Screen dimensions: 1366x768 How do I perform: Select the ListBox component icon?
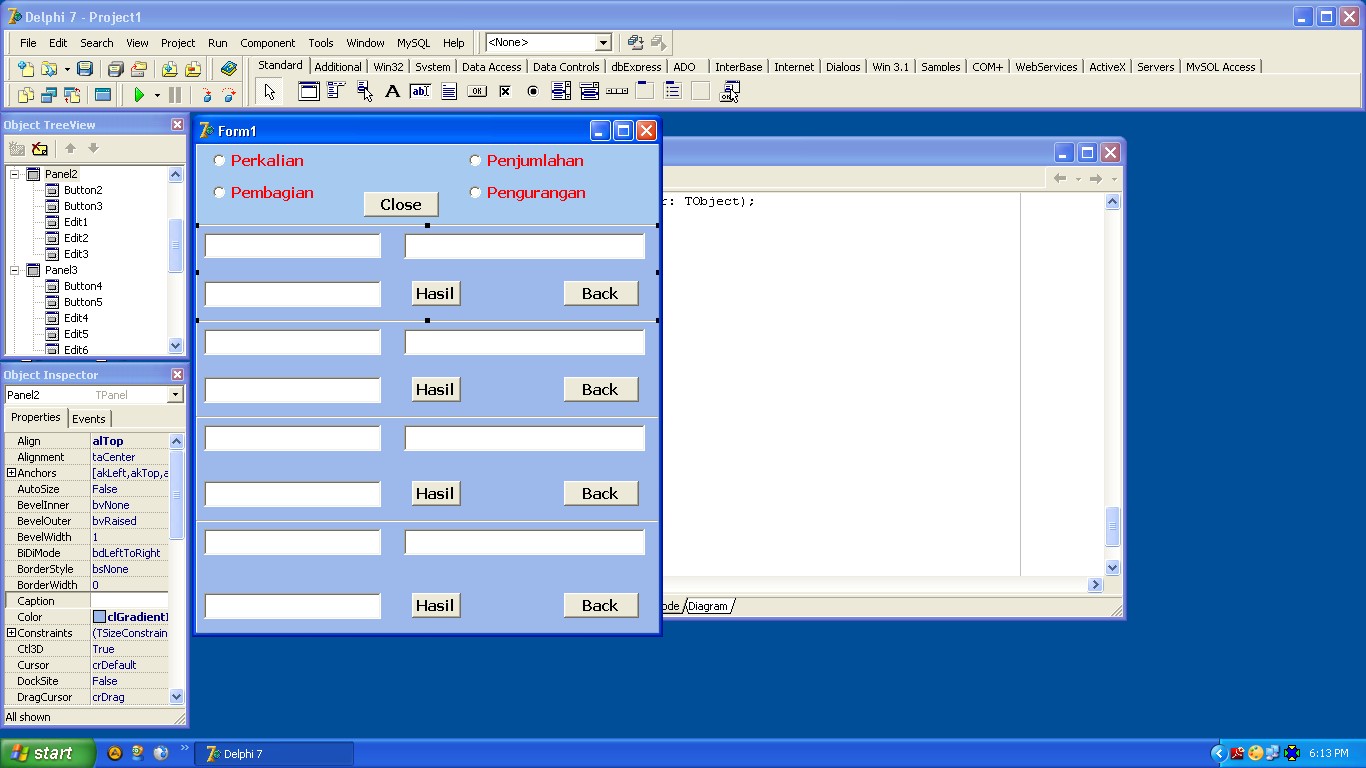point(561,91)
